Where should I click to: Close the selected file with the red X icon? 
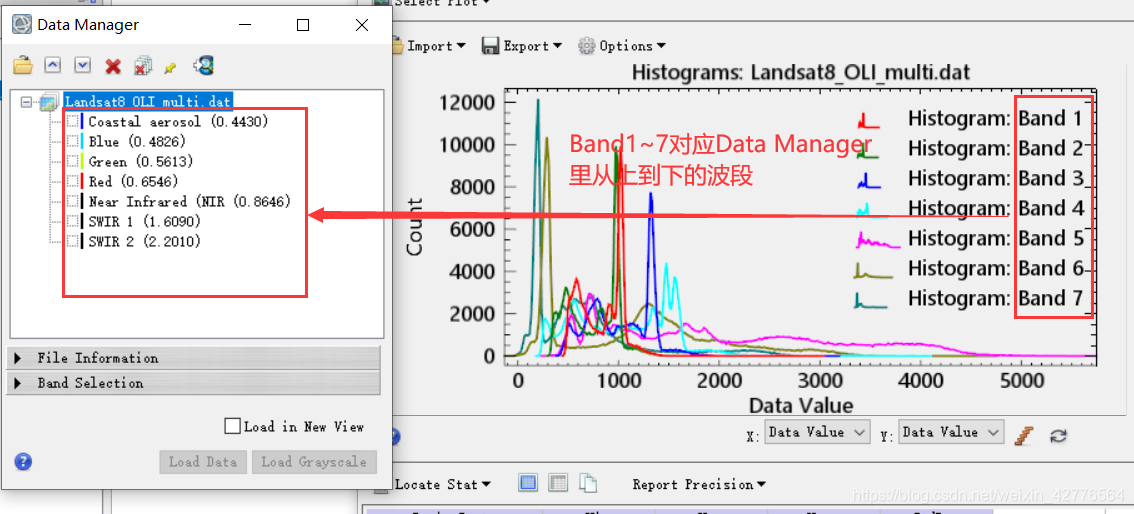tap(113, 67)
